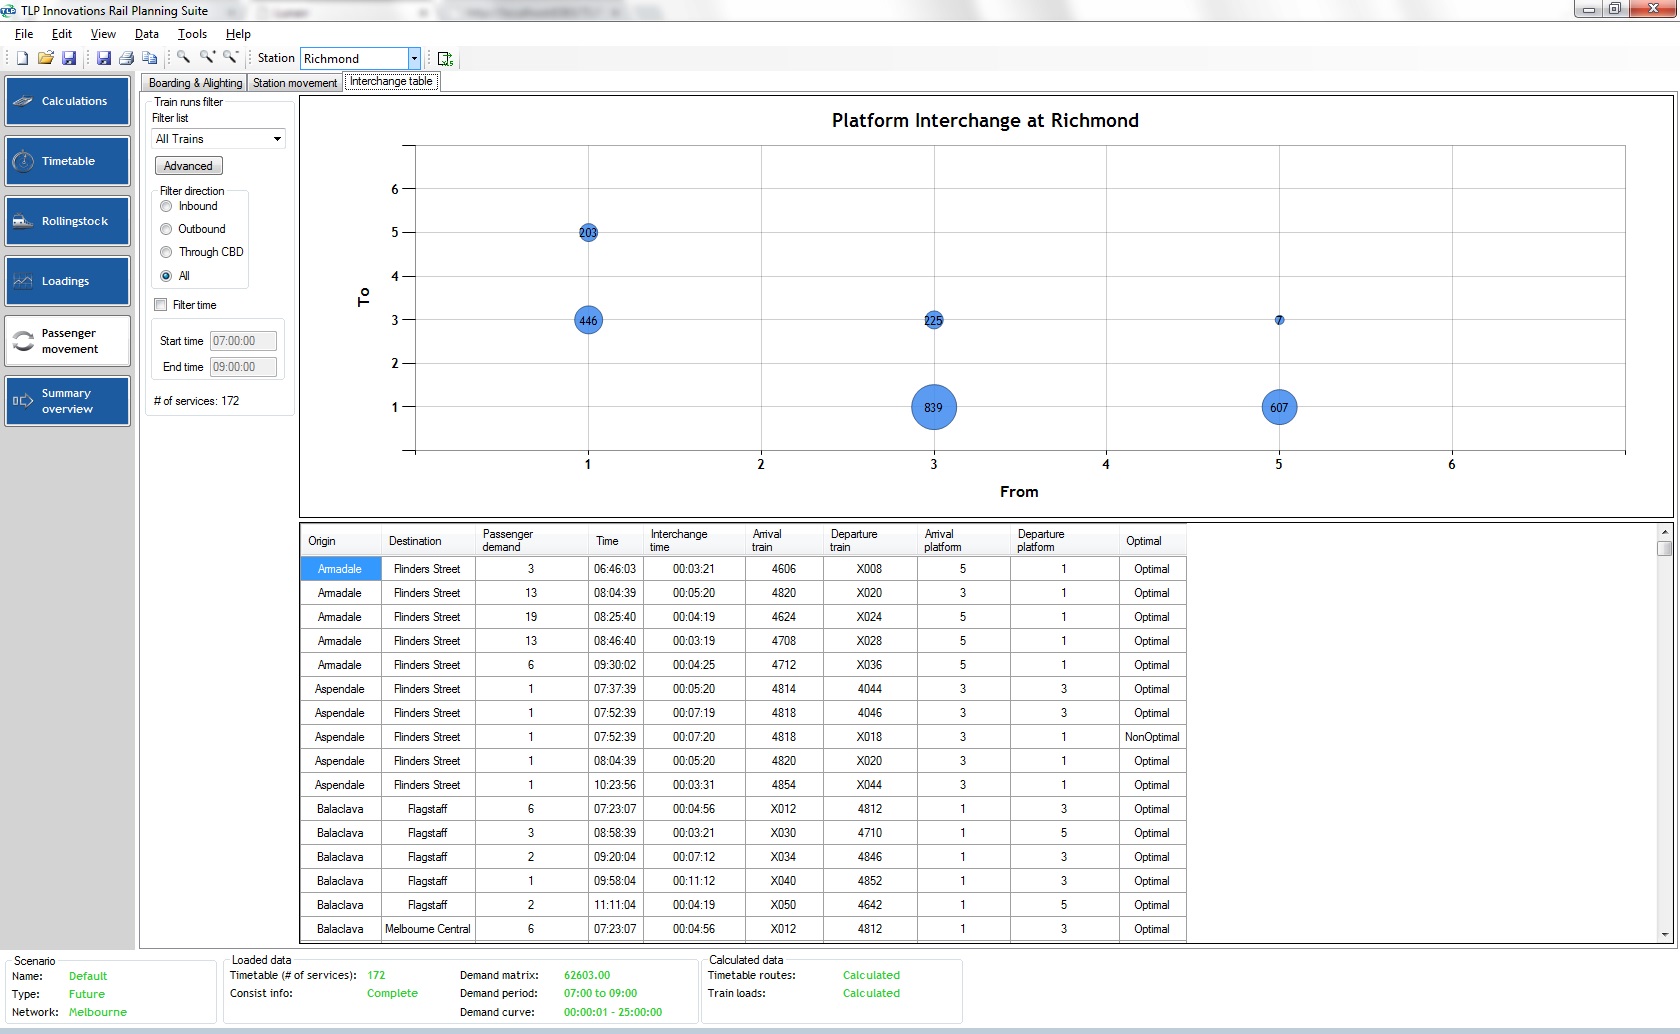Viewport: 1680px width, 1034px height.
Task: Click the TLP application icon in title bar
Action: 9,10
